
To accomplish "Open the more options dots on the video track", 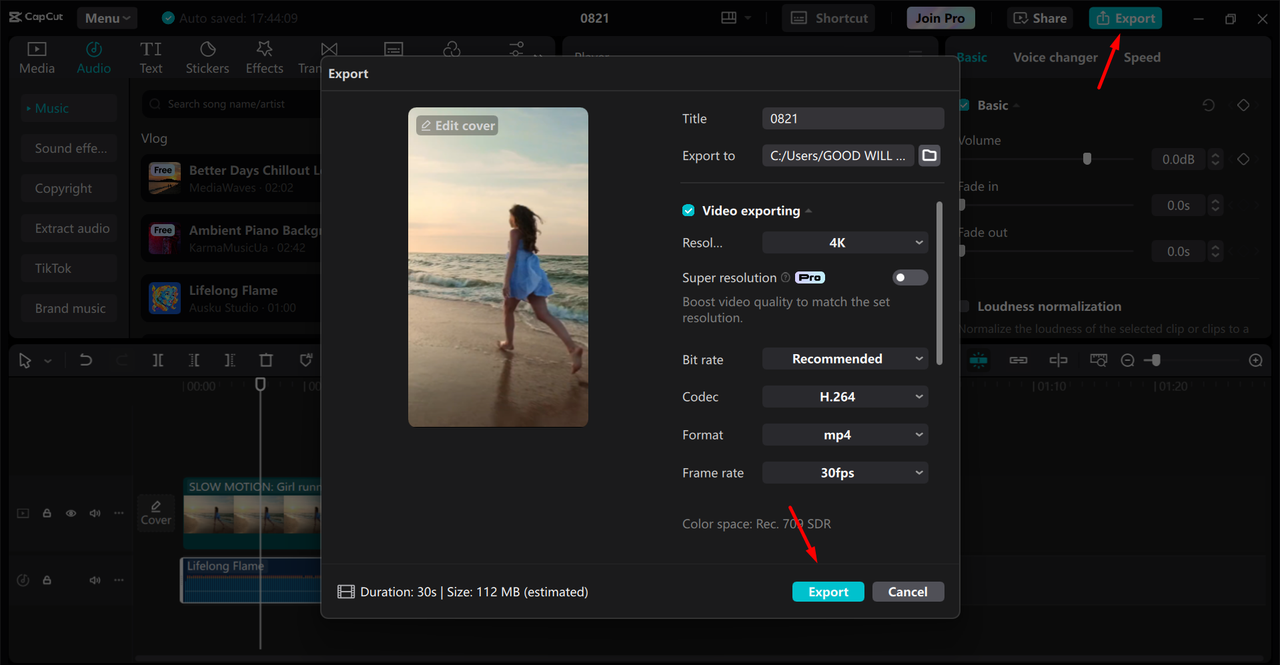I will (118, 513).
